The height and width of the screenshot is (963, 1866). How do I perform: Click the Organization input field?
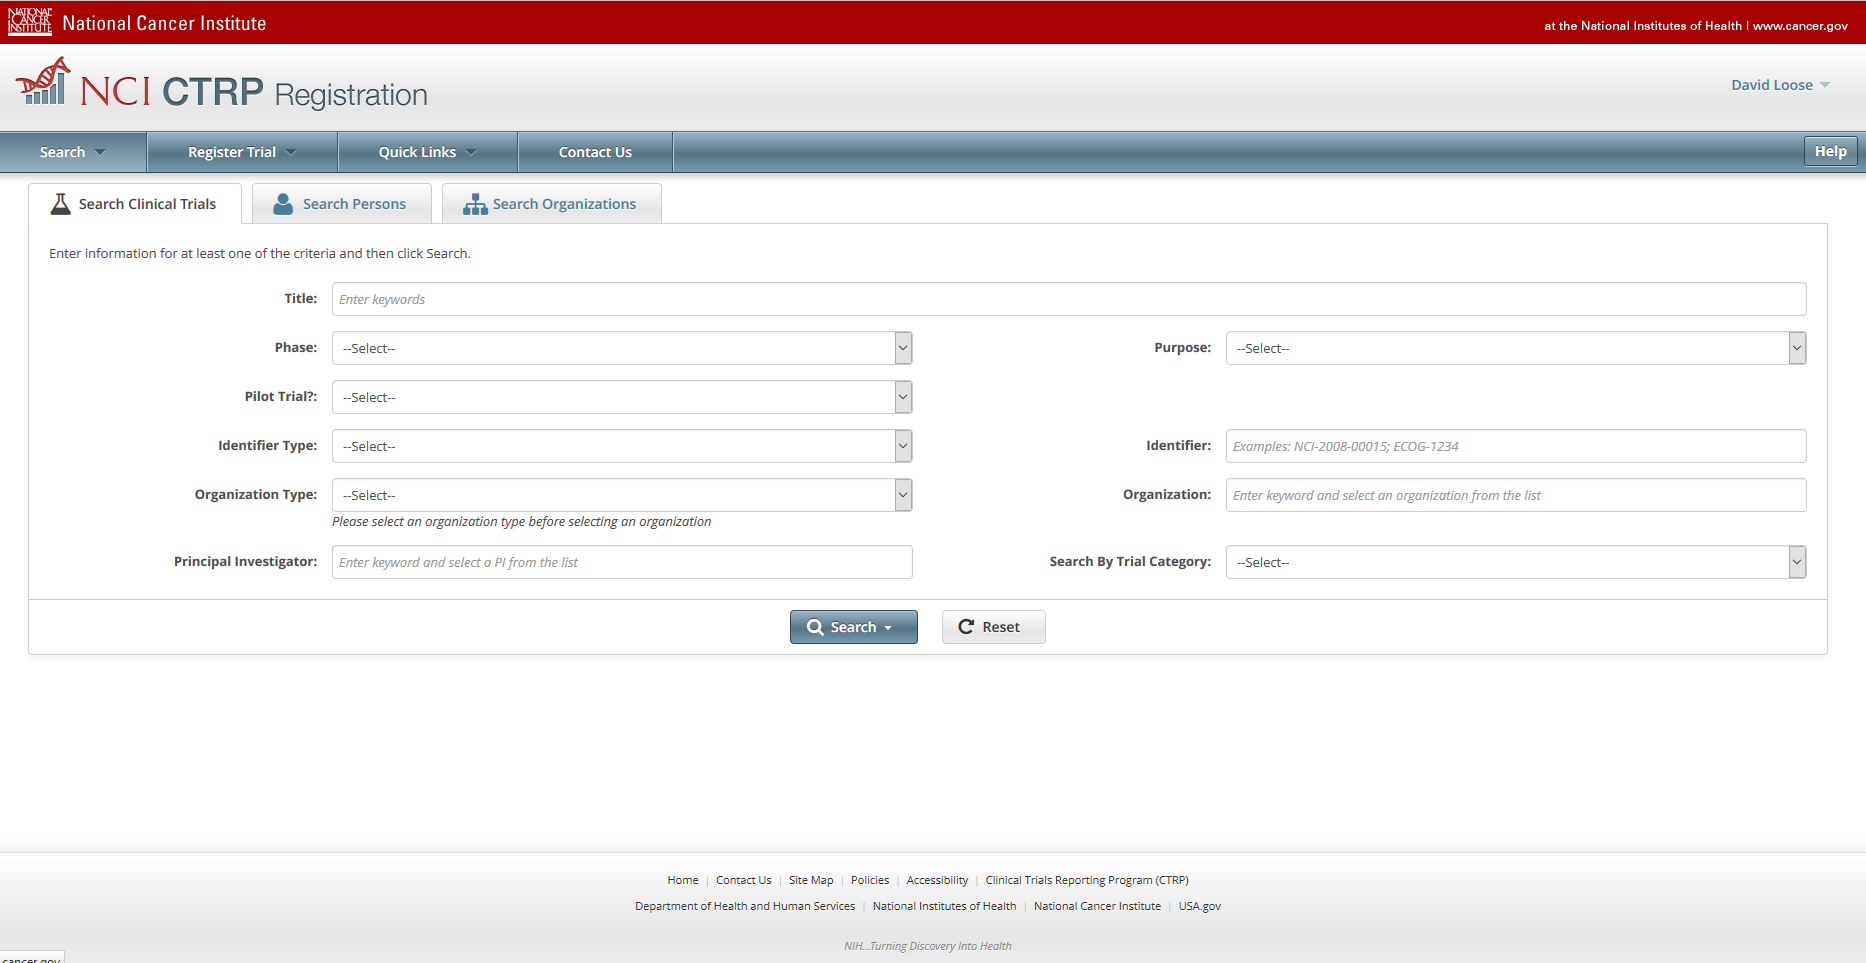coord(1516,495)
